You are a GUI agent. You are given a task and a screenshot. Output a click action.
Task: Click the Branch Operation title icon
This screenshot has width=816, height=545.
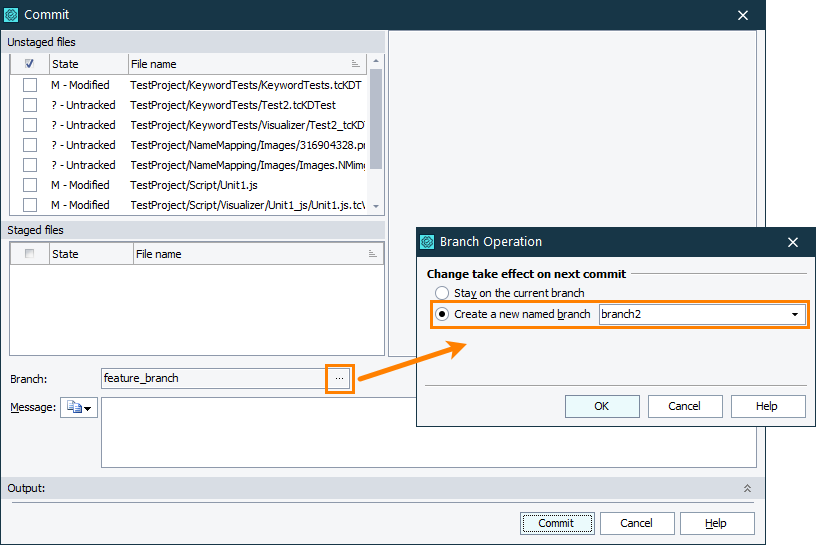pos(427,242)
